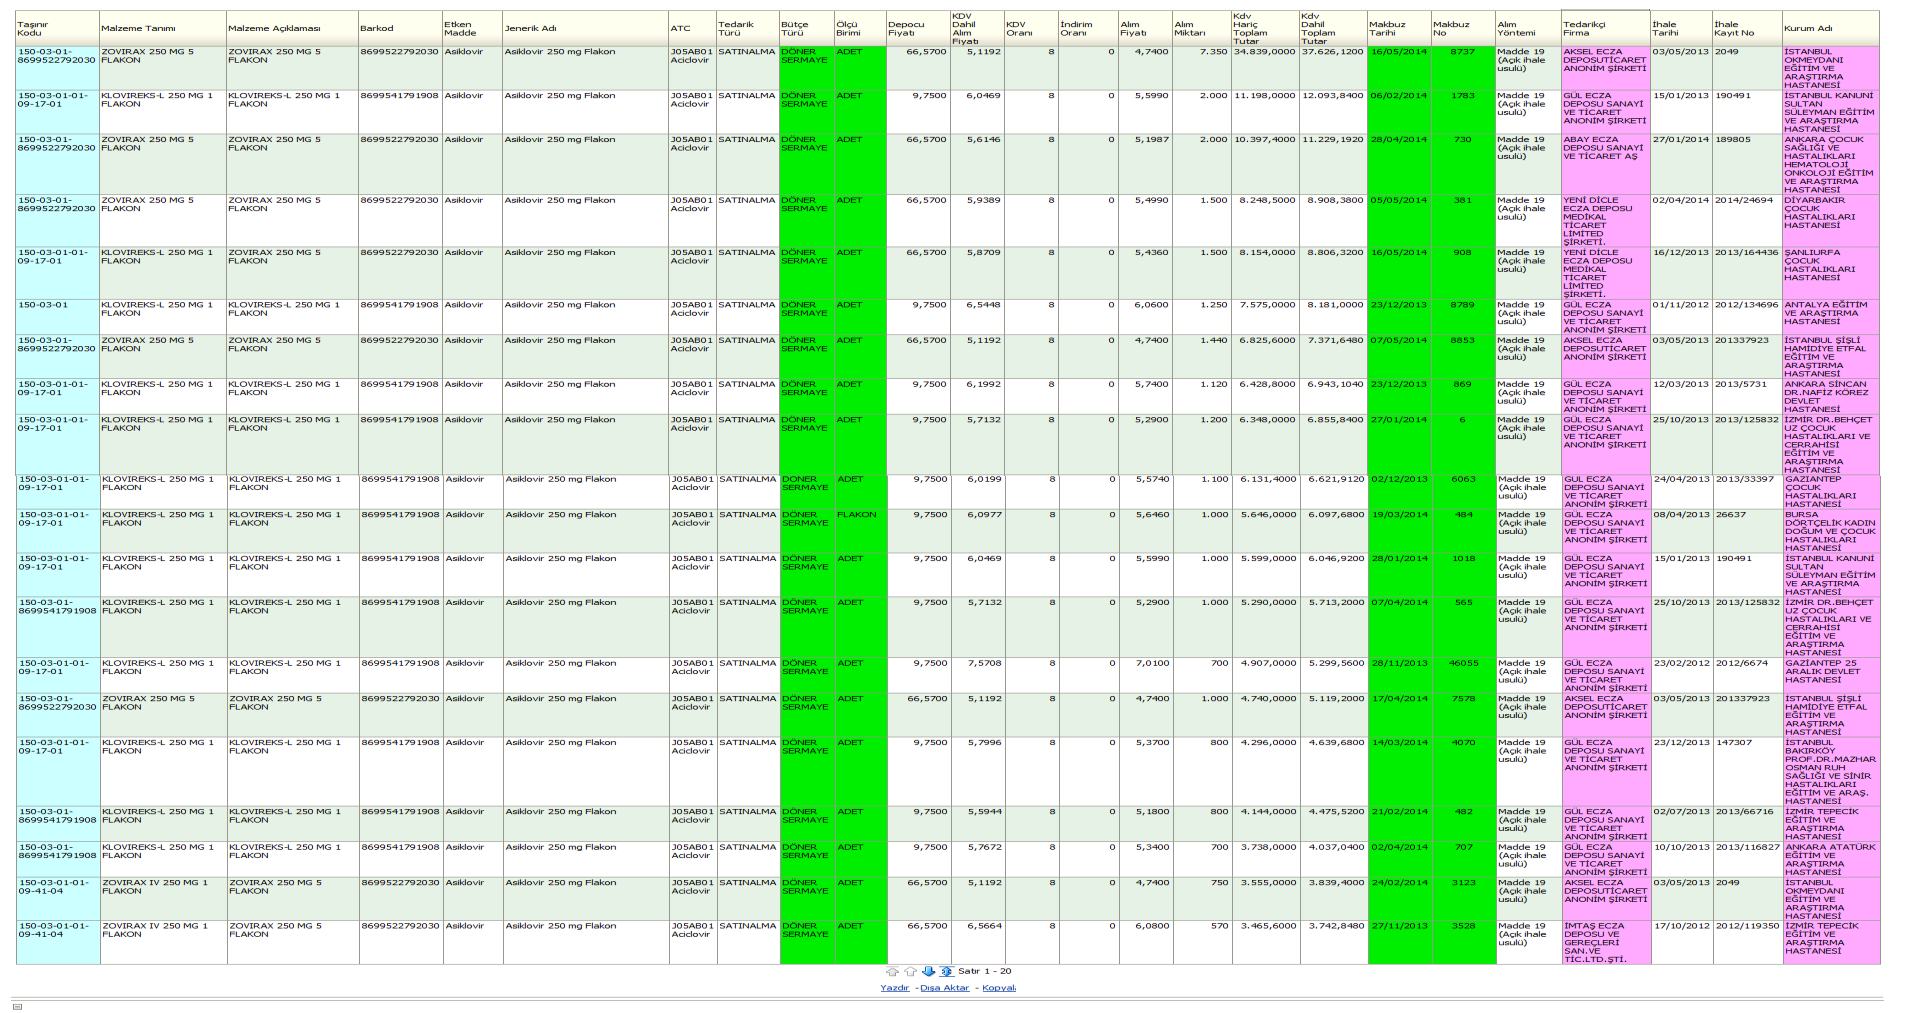
Task: Select the total cell 34.839,0000
Action: 1264,68
